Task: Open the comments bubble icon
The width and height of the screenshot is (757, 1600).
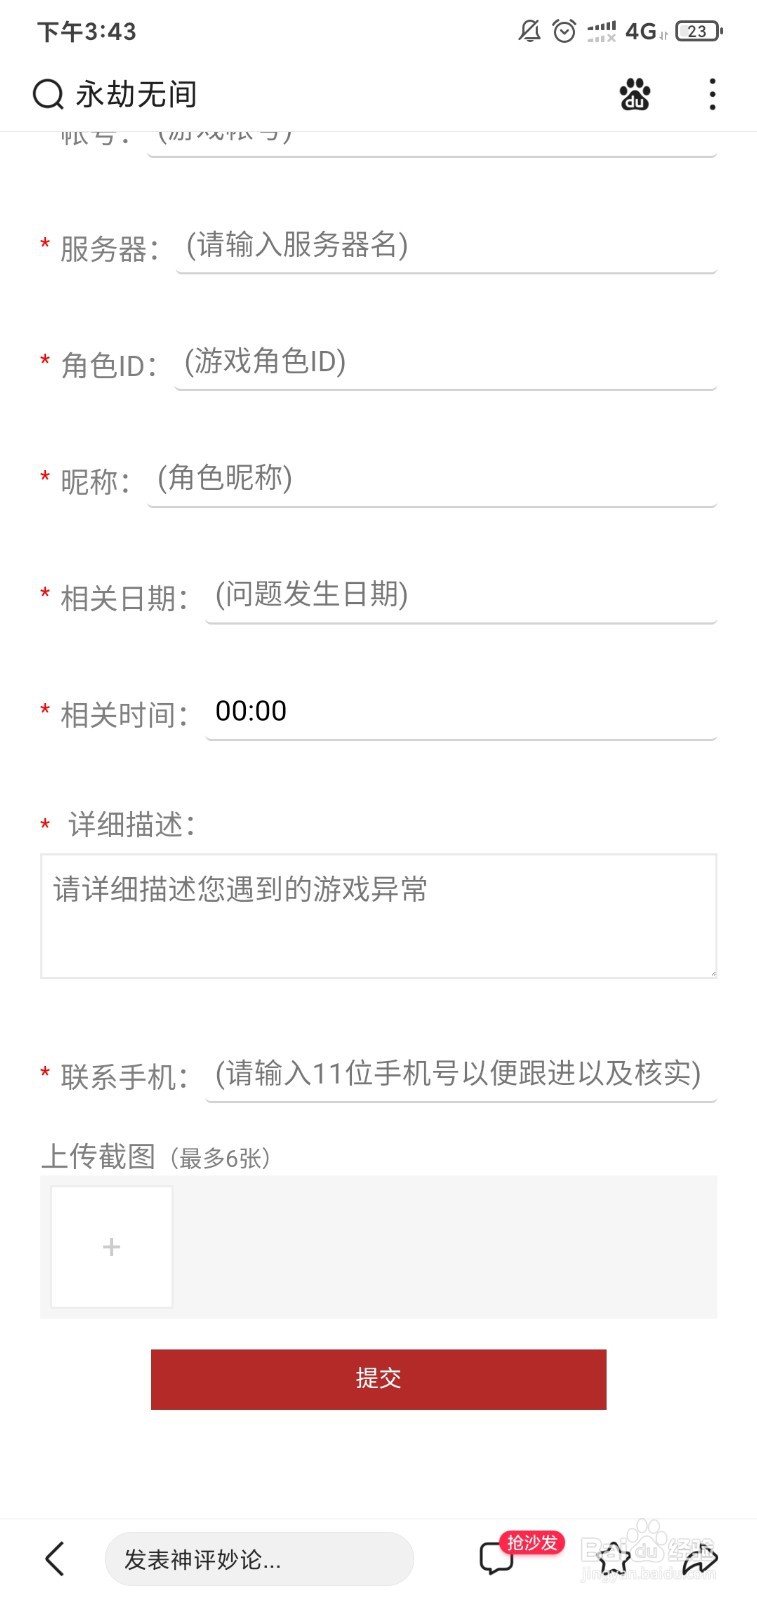Action: click(496, 1559)
